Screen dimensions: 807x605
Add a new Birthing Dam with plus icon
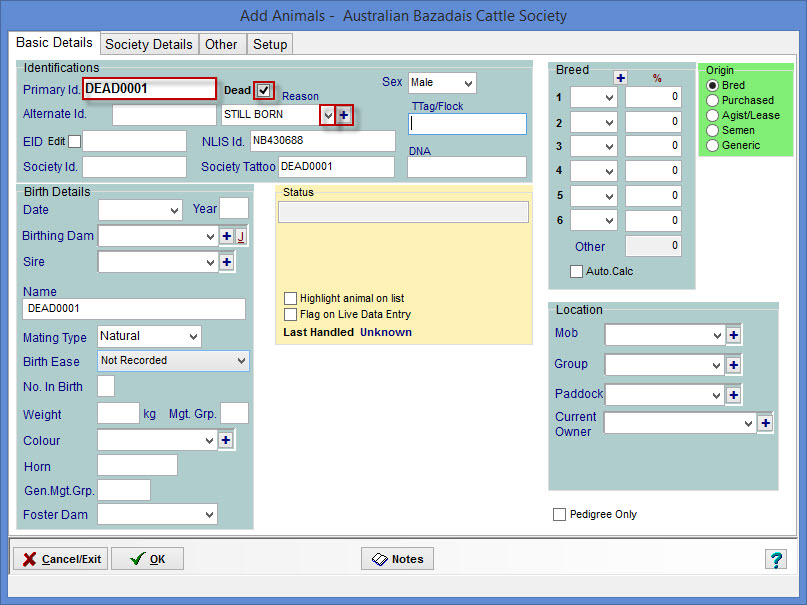click(x=226, y=236)
